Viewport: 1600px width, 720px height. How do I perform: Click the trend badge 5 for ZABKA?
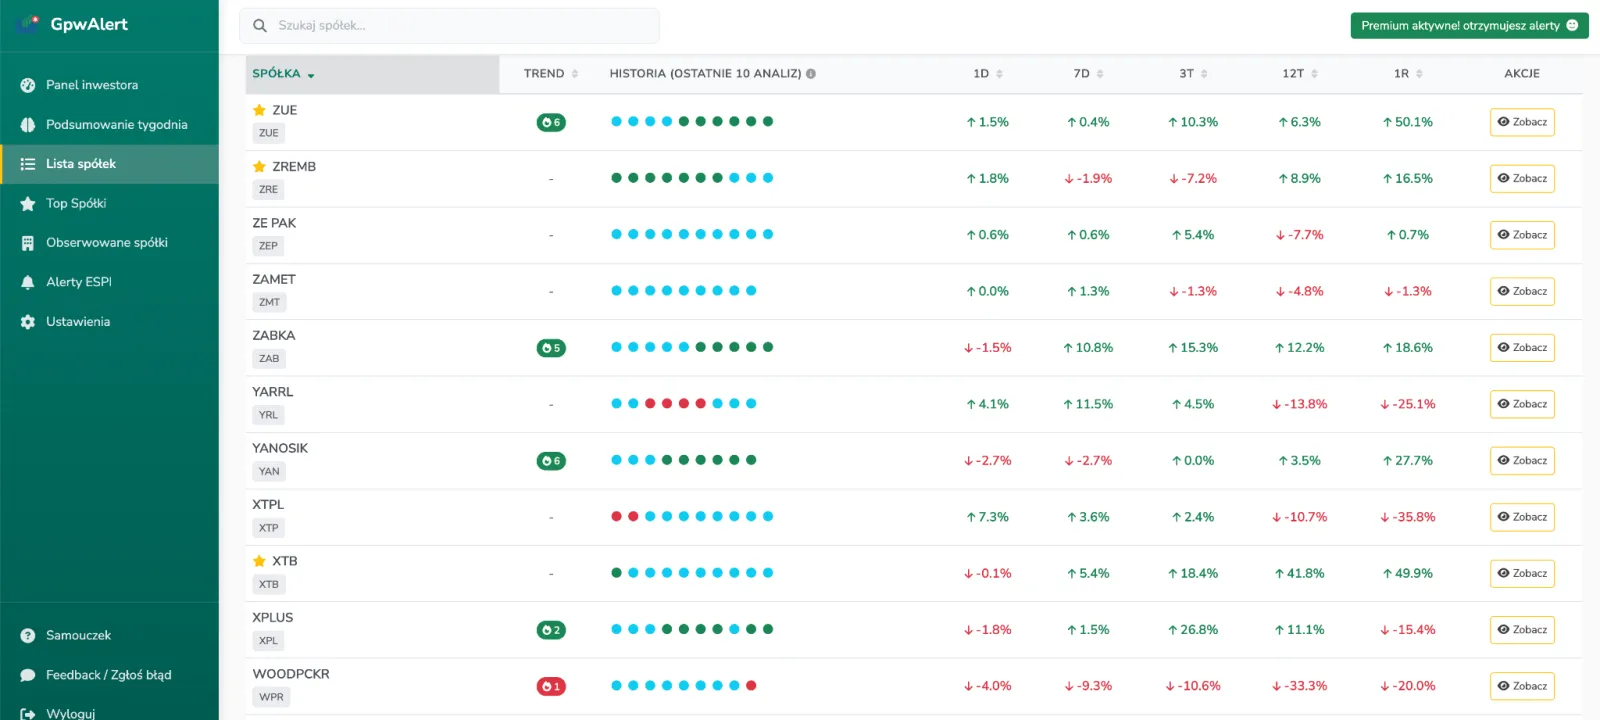[551, 348]
